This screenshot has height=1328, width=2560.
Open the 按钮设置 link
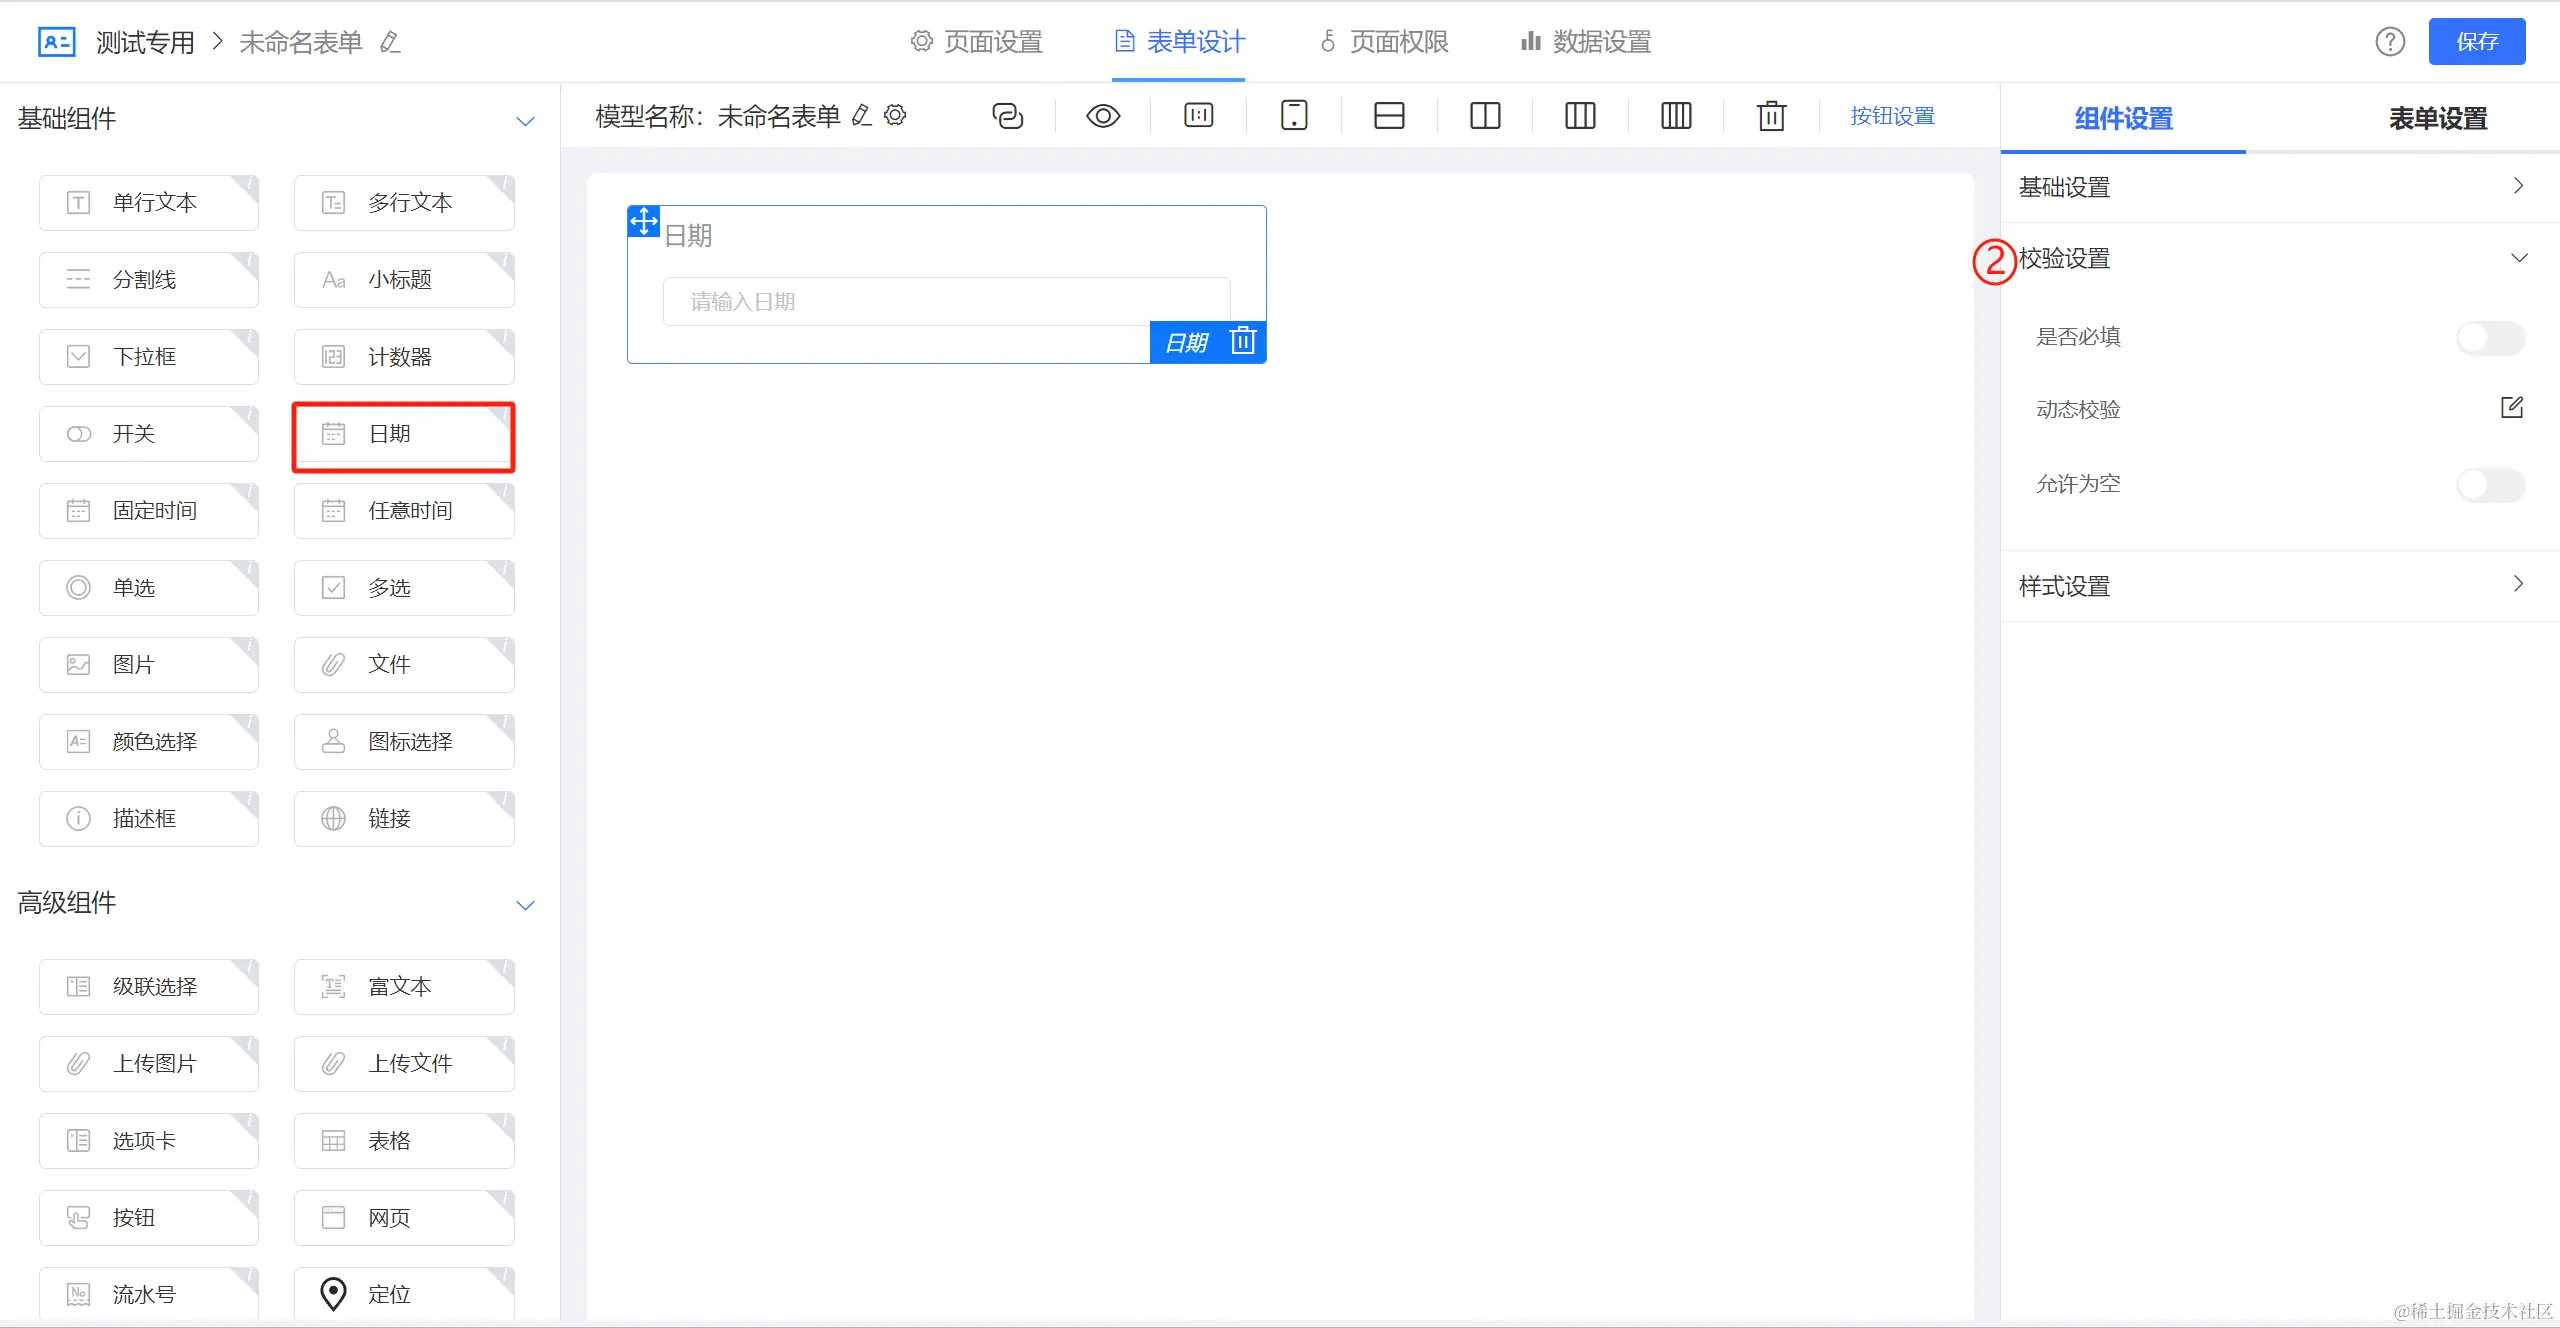click(x=1892, y=116)
